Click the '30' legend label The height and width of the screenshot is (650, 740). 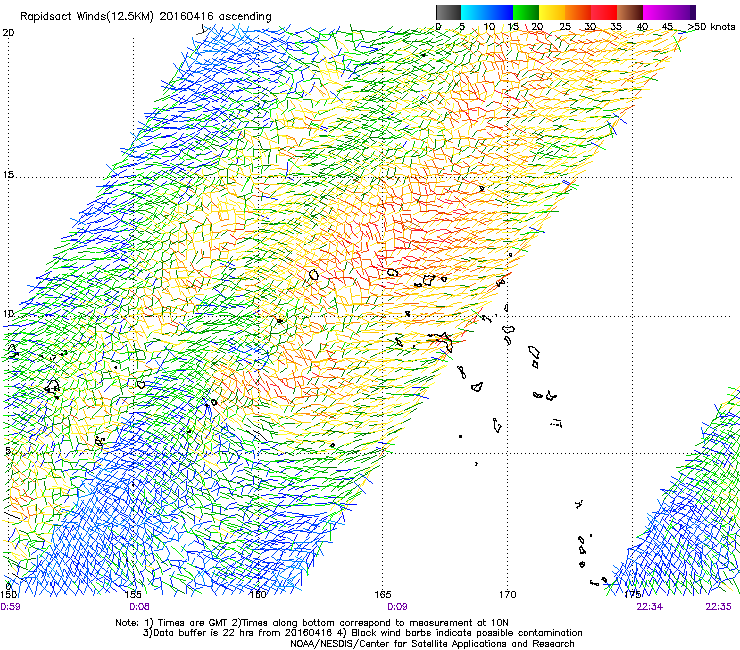(590, 27)
